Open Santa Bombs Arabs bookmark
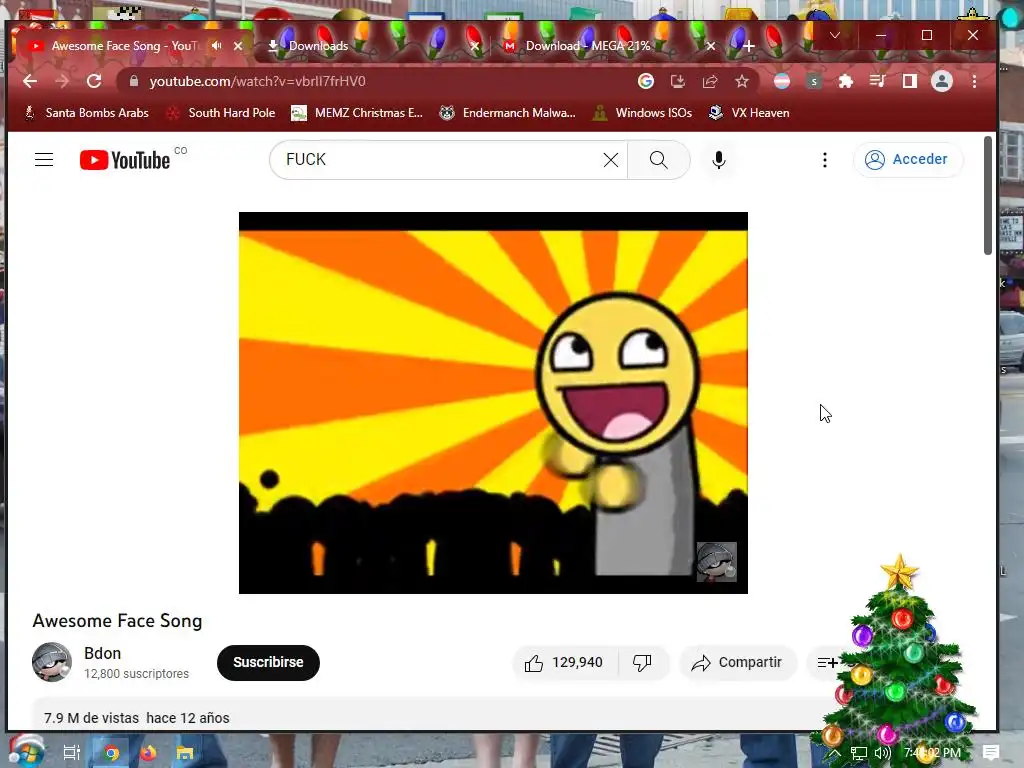The image size is (1024, 768). coord(86,113)
